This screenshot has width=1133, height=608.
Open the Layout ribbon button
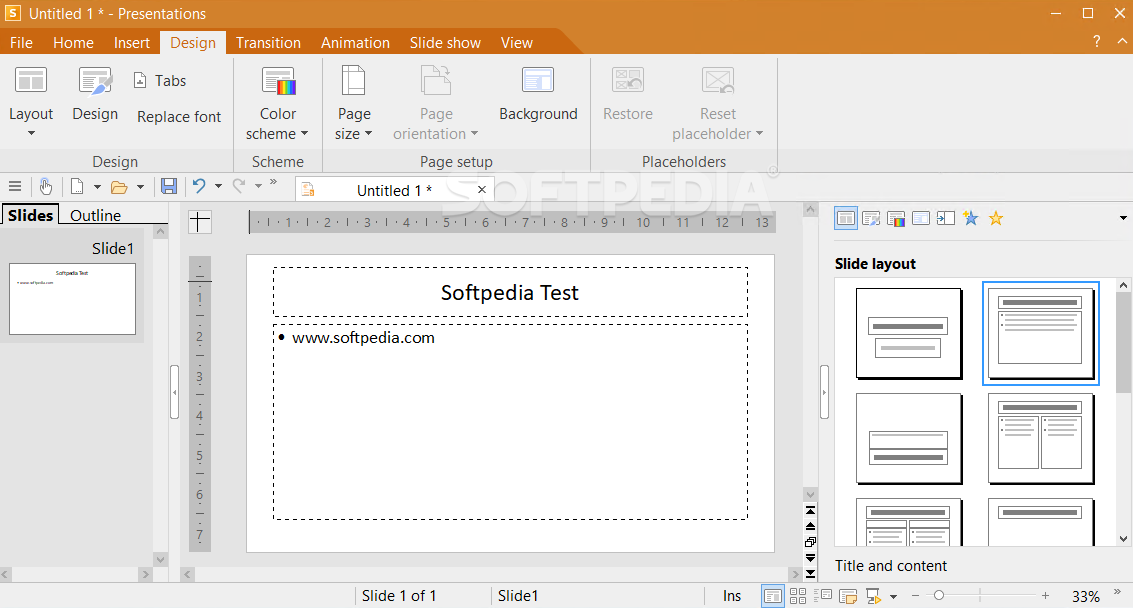[x=30, y=101]
